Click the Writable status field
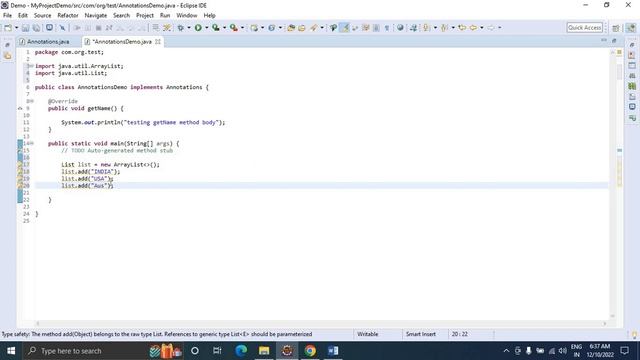 [368, 334]
